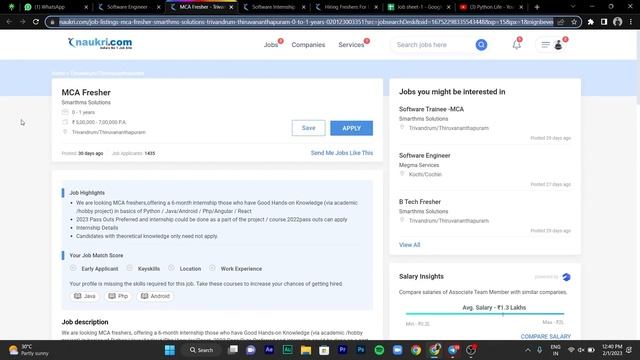The width and height of the screenshot is (640, 360).
Task: Open After Effects from the taskbar
Action: click(269, 350)
